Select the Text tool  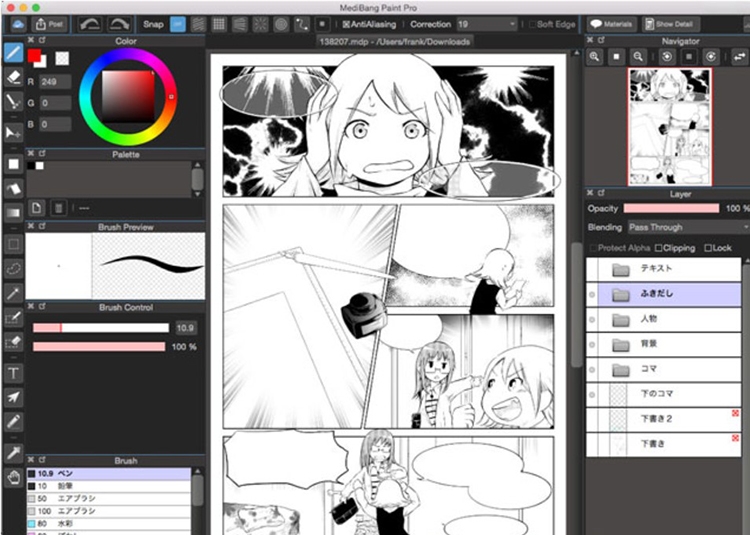(x=13, y=373)
